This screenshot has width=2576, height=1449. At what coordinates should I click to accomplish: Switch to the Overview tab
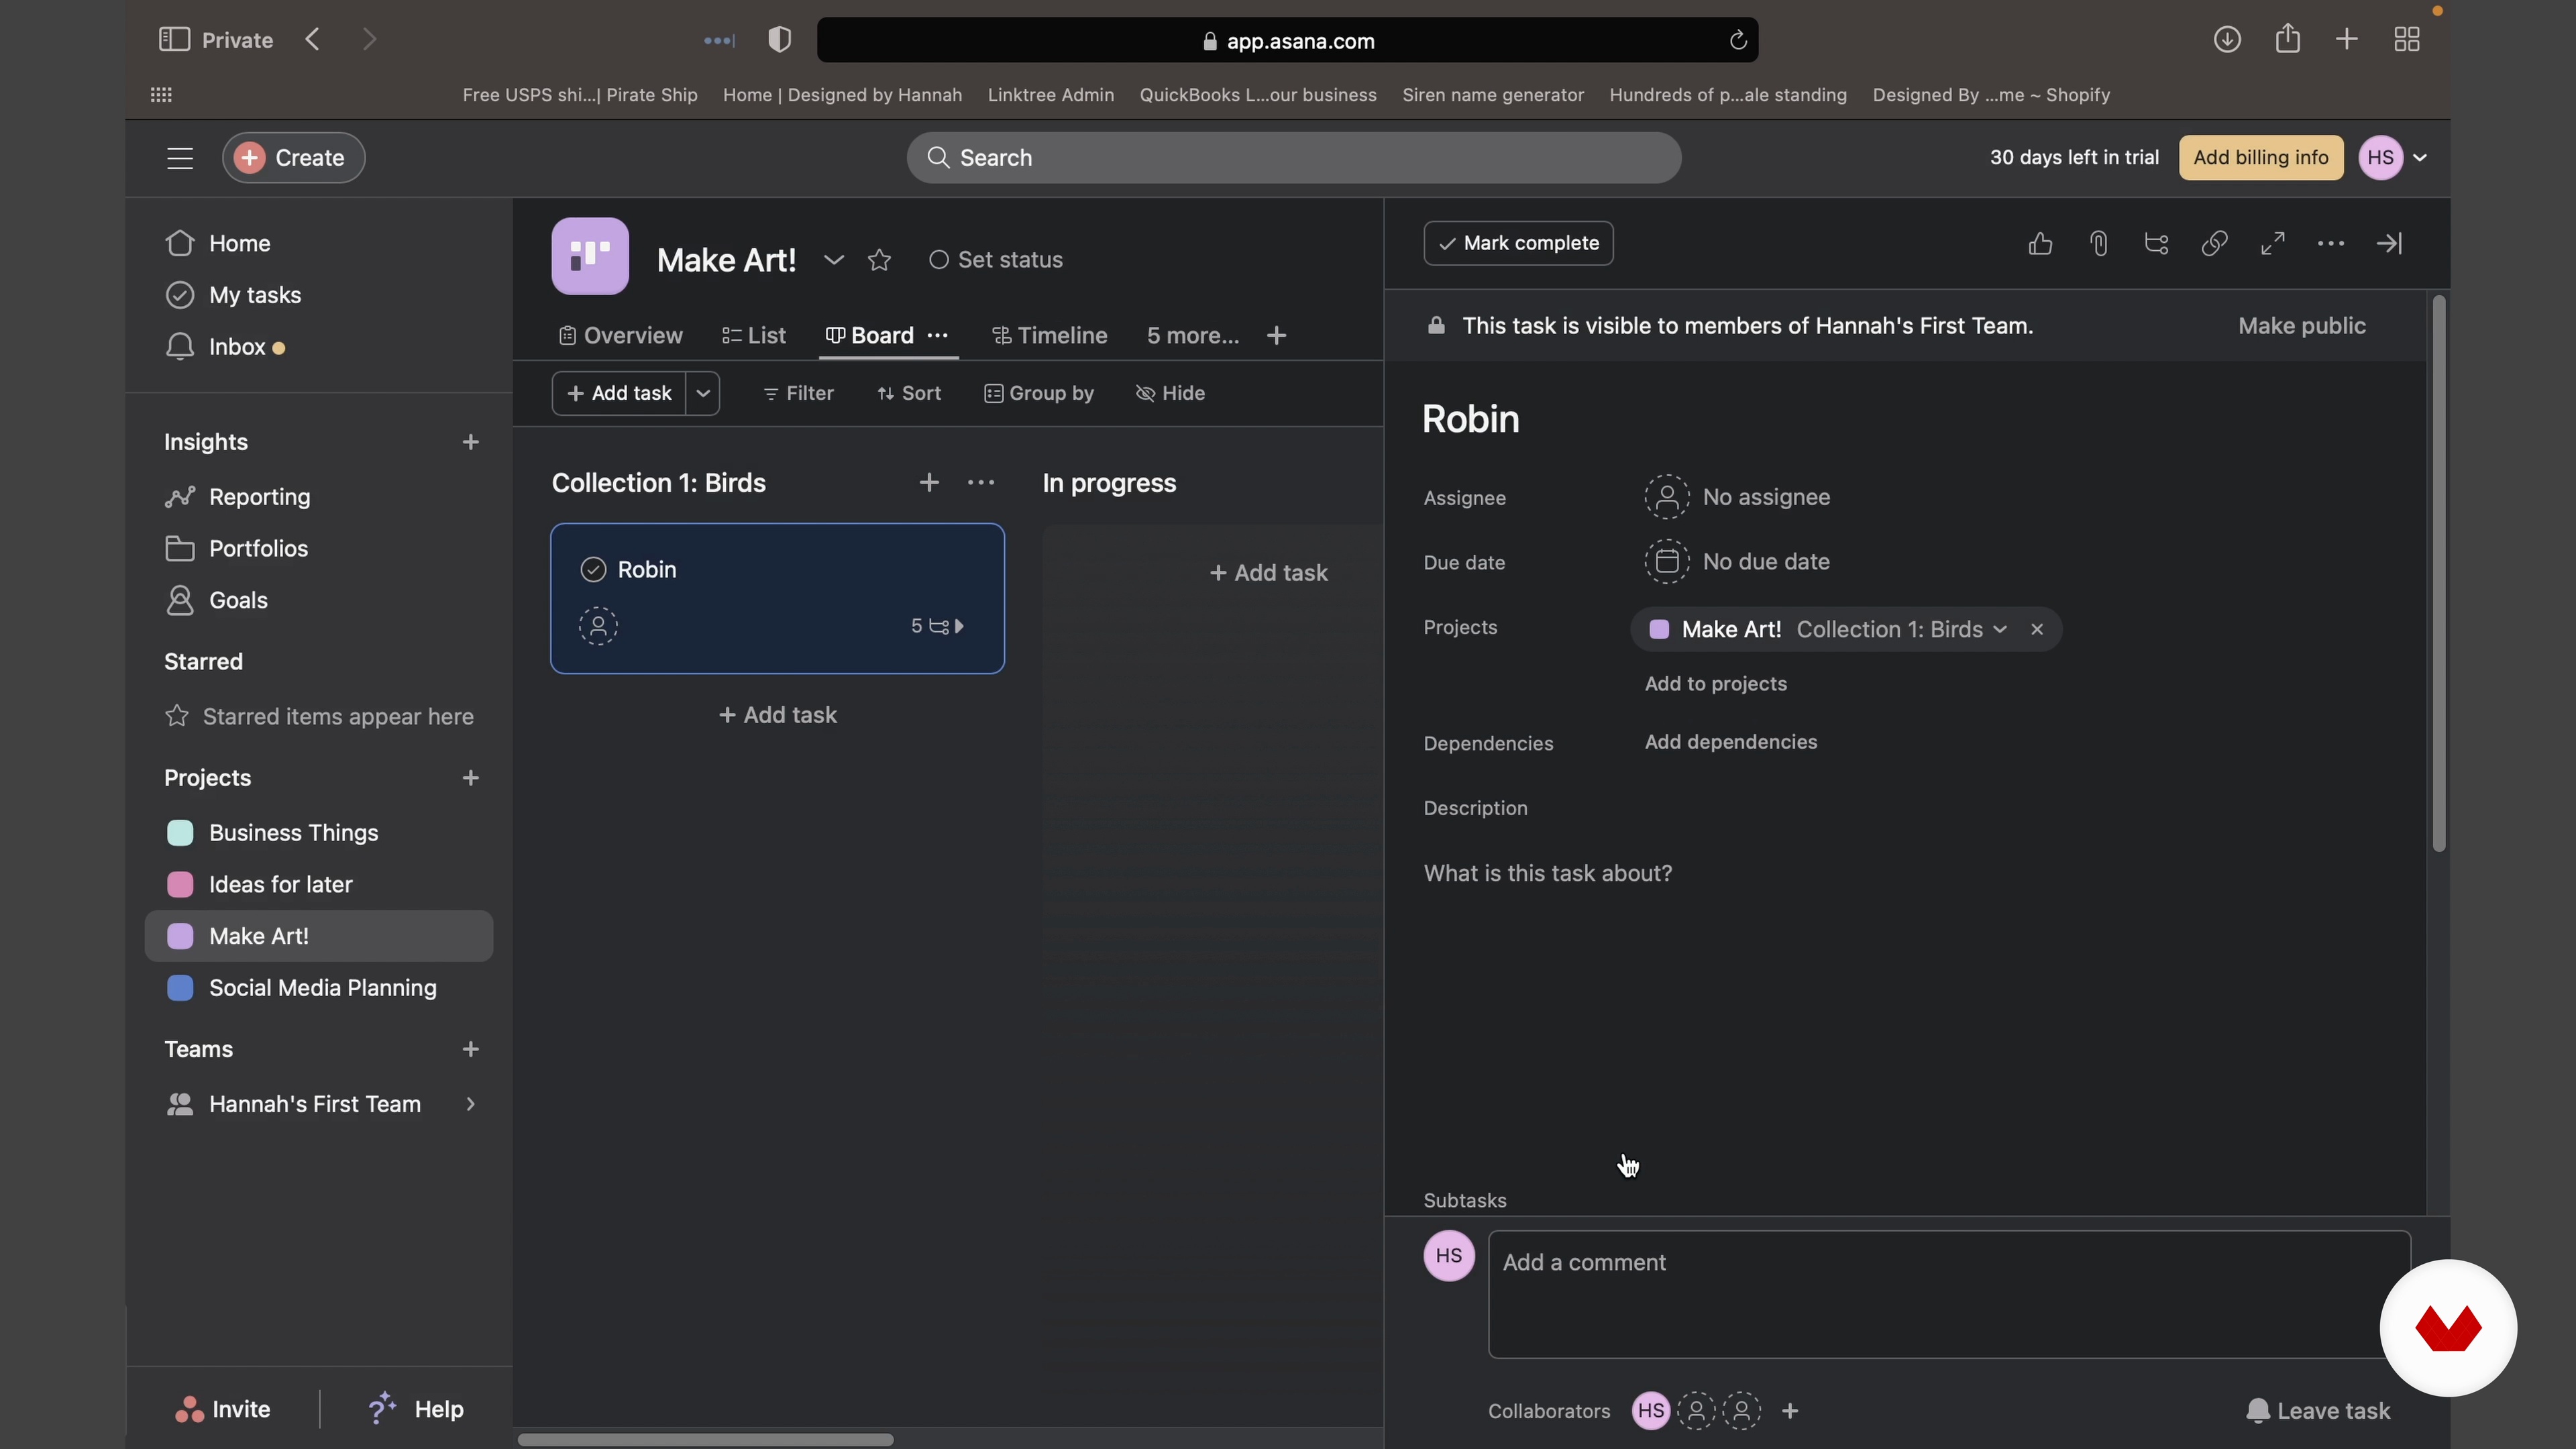point(620,336)
